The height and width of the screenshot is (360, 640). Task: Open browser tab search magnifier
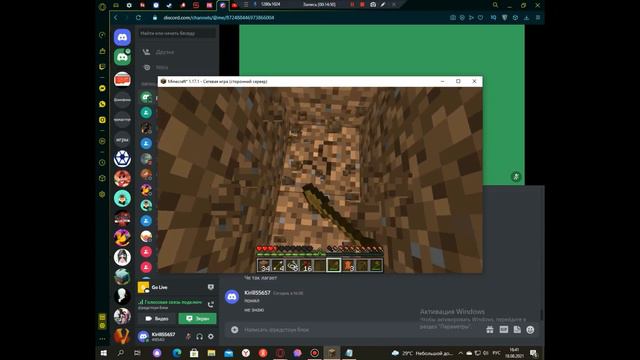pos(495,5)
